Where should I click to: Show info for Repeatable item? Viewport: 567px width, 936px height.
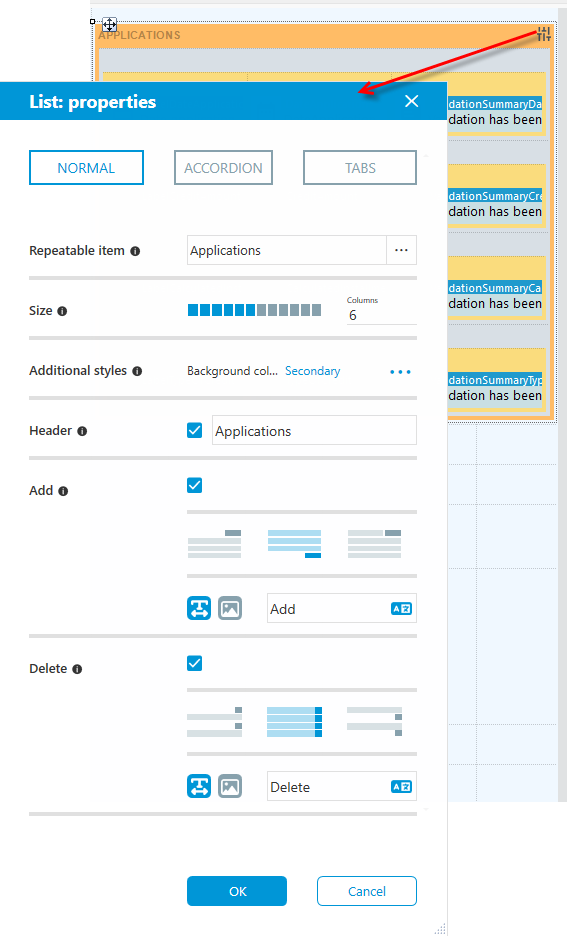click(x=135, y=251)
